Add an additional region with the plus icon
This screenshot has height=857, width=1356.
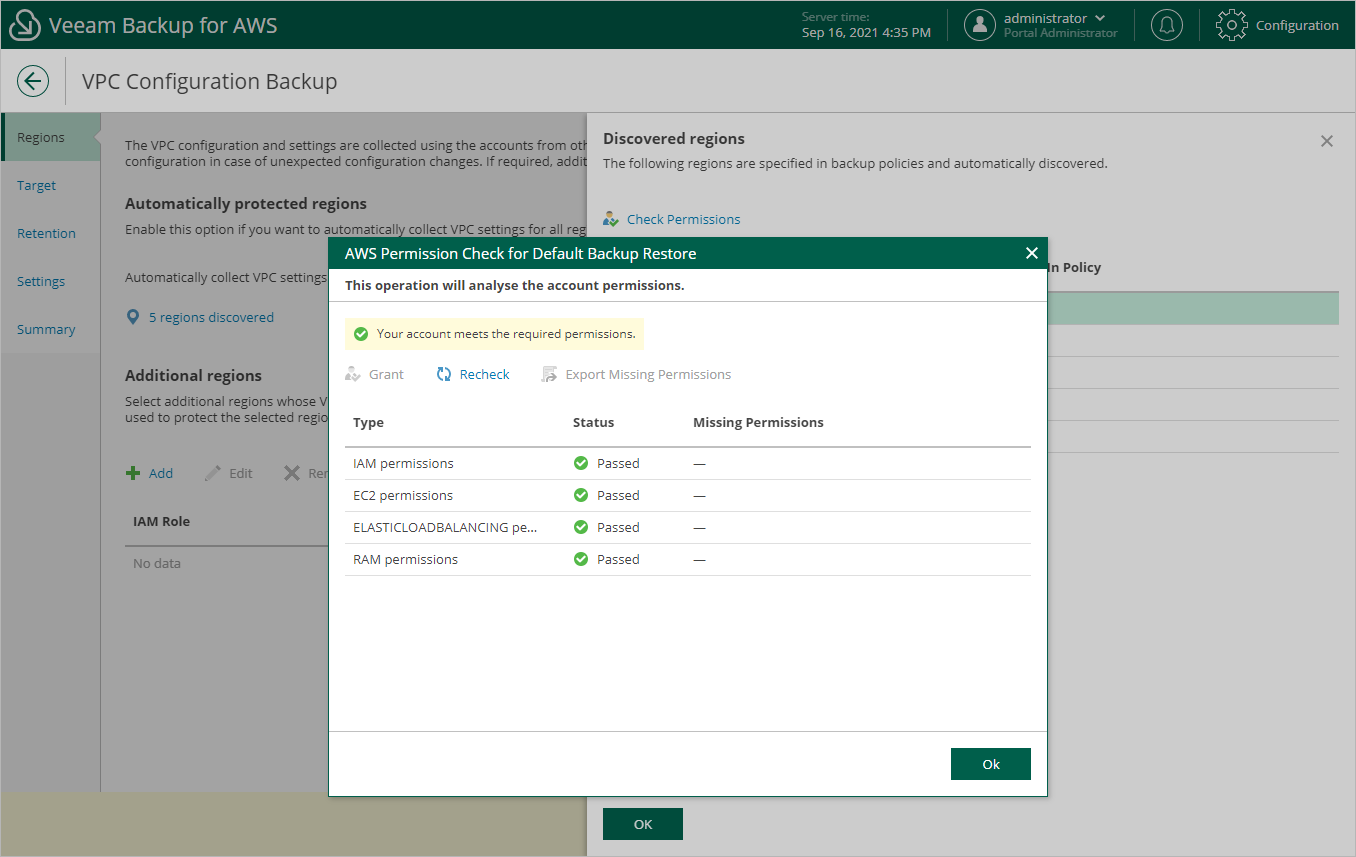click(x=150, y=473)
